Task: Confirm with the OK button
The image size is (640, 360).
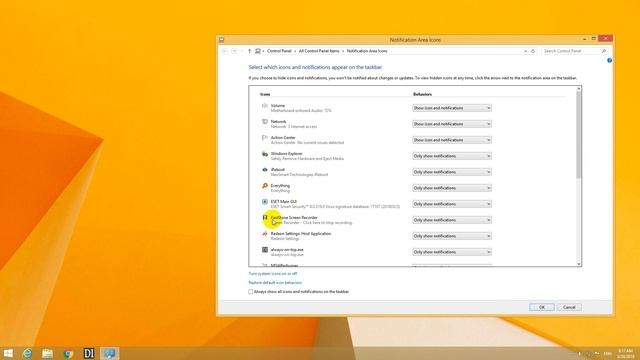Action: (542, 307)
